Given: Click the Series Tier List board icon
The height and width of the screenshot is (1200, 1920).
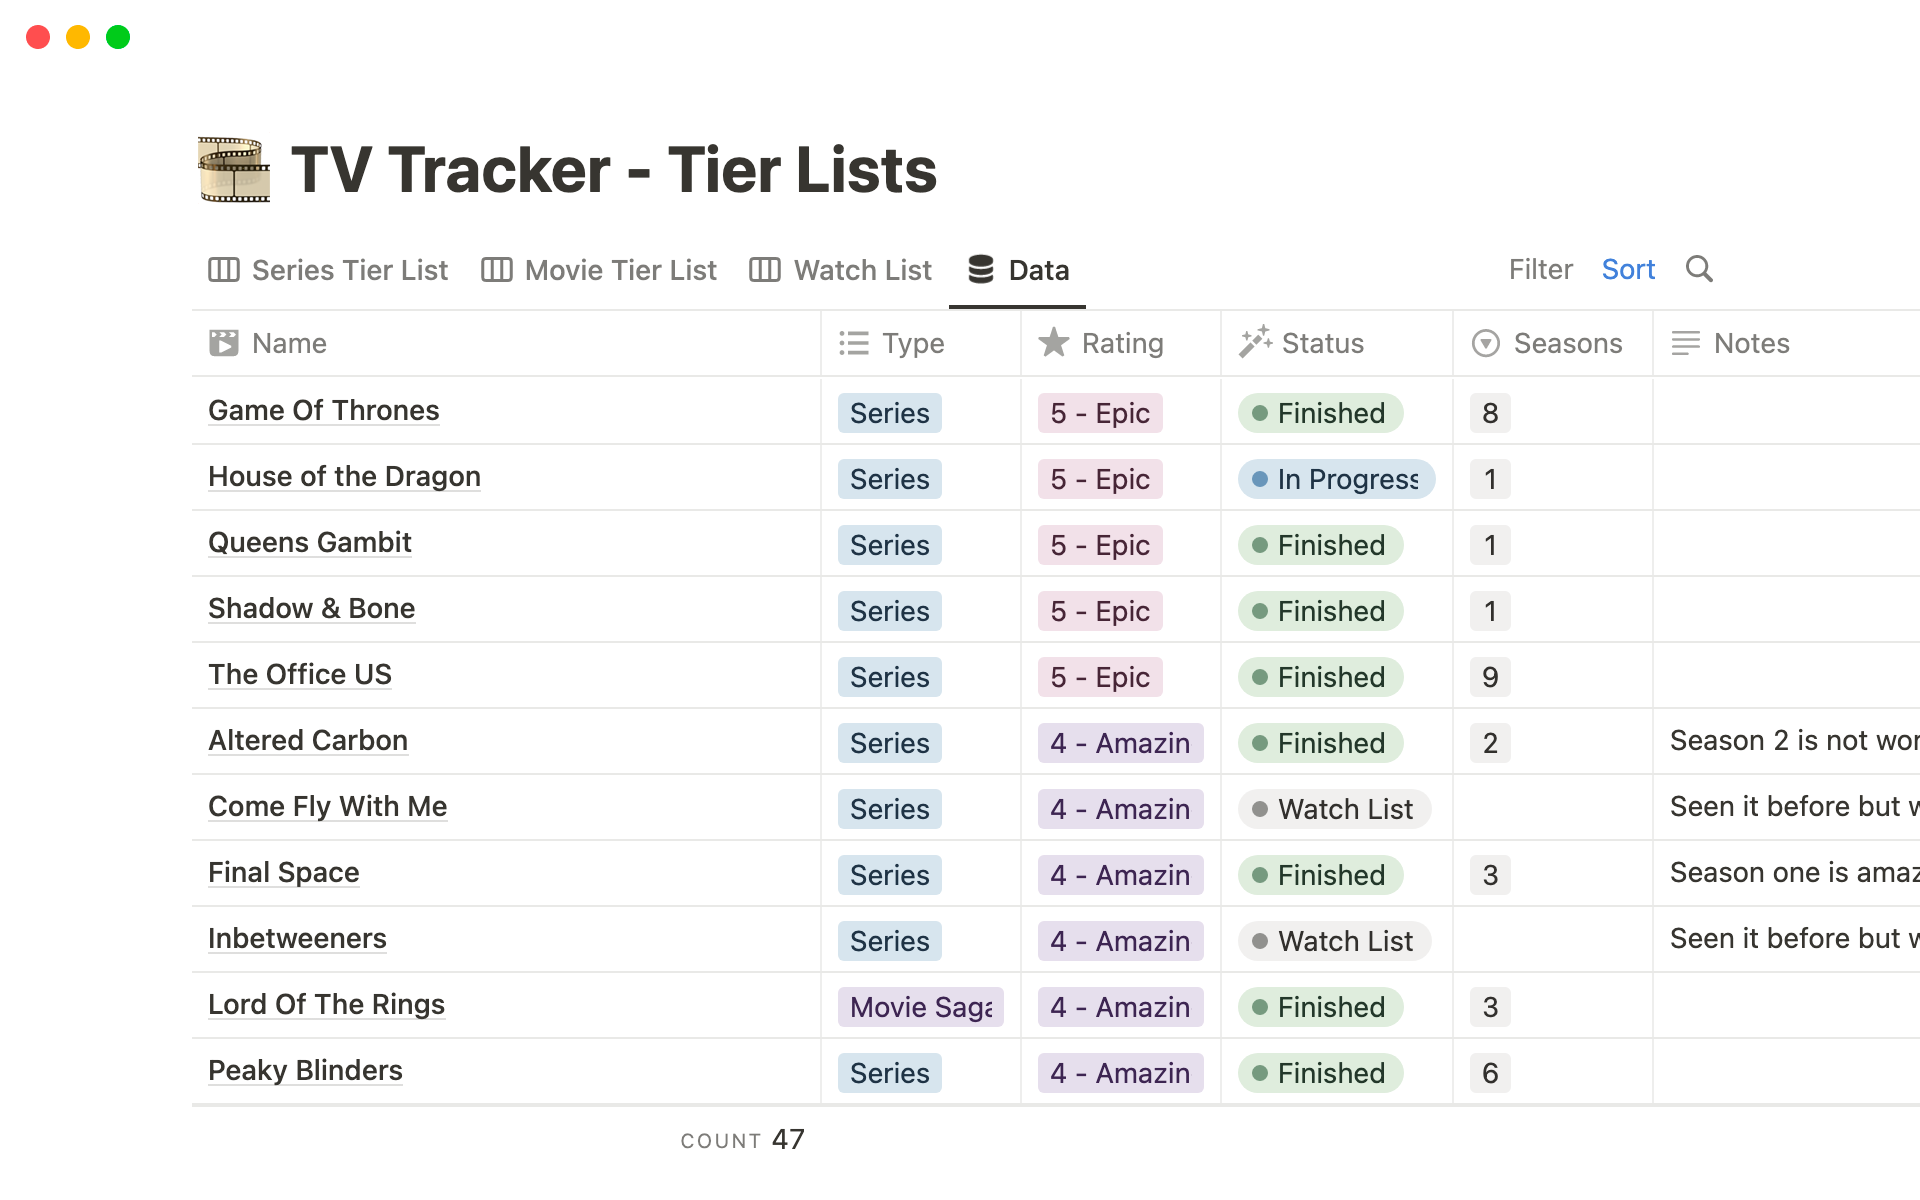Looking at the screenshot, I should click(224, 270).
